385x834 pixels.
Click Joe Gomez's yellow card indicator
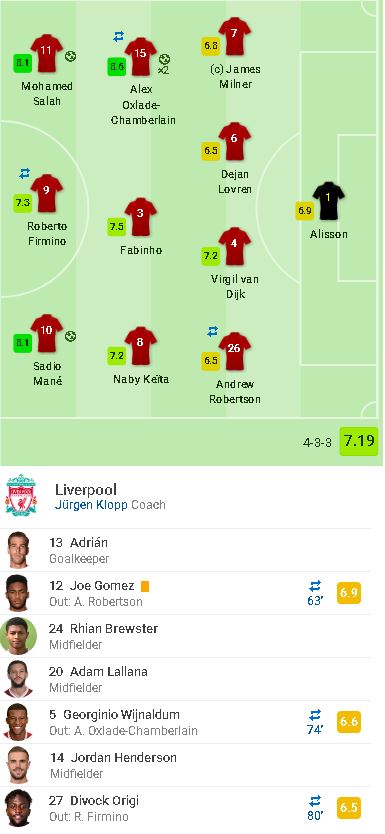click(x=145, y=586)
